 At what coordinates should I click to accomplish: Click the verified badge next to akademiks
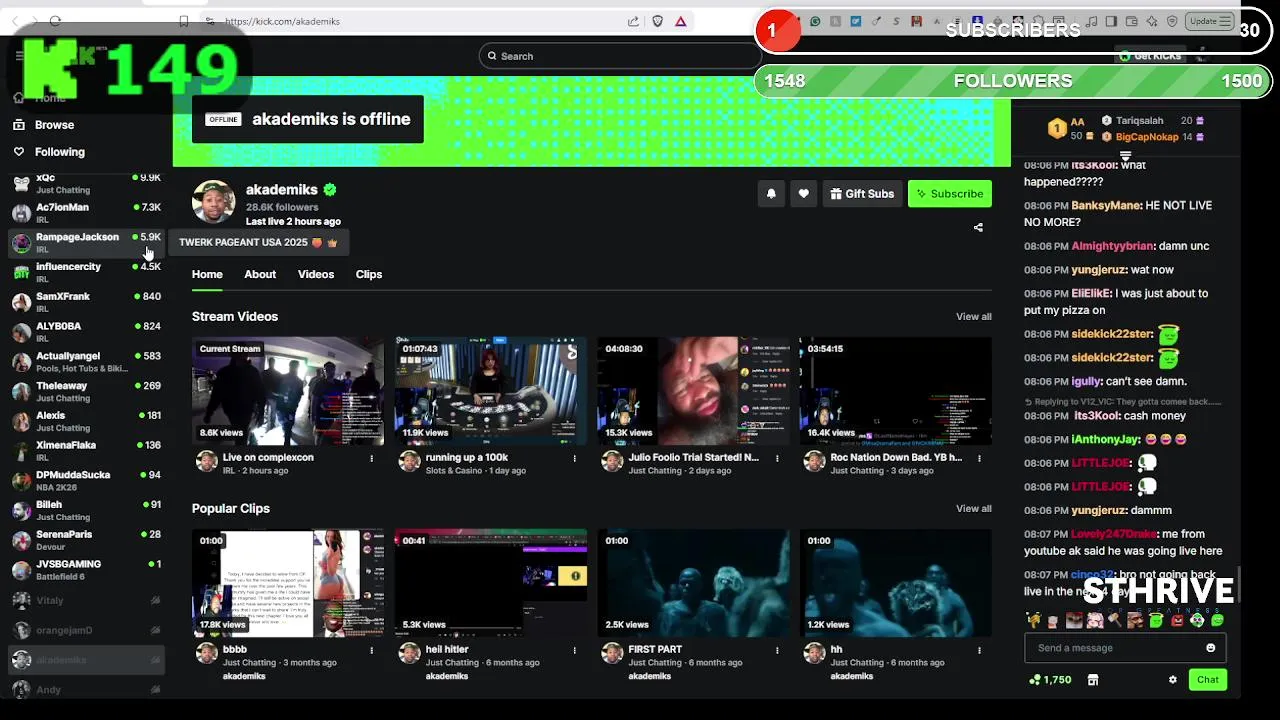(330, 190)
